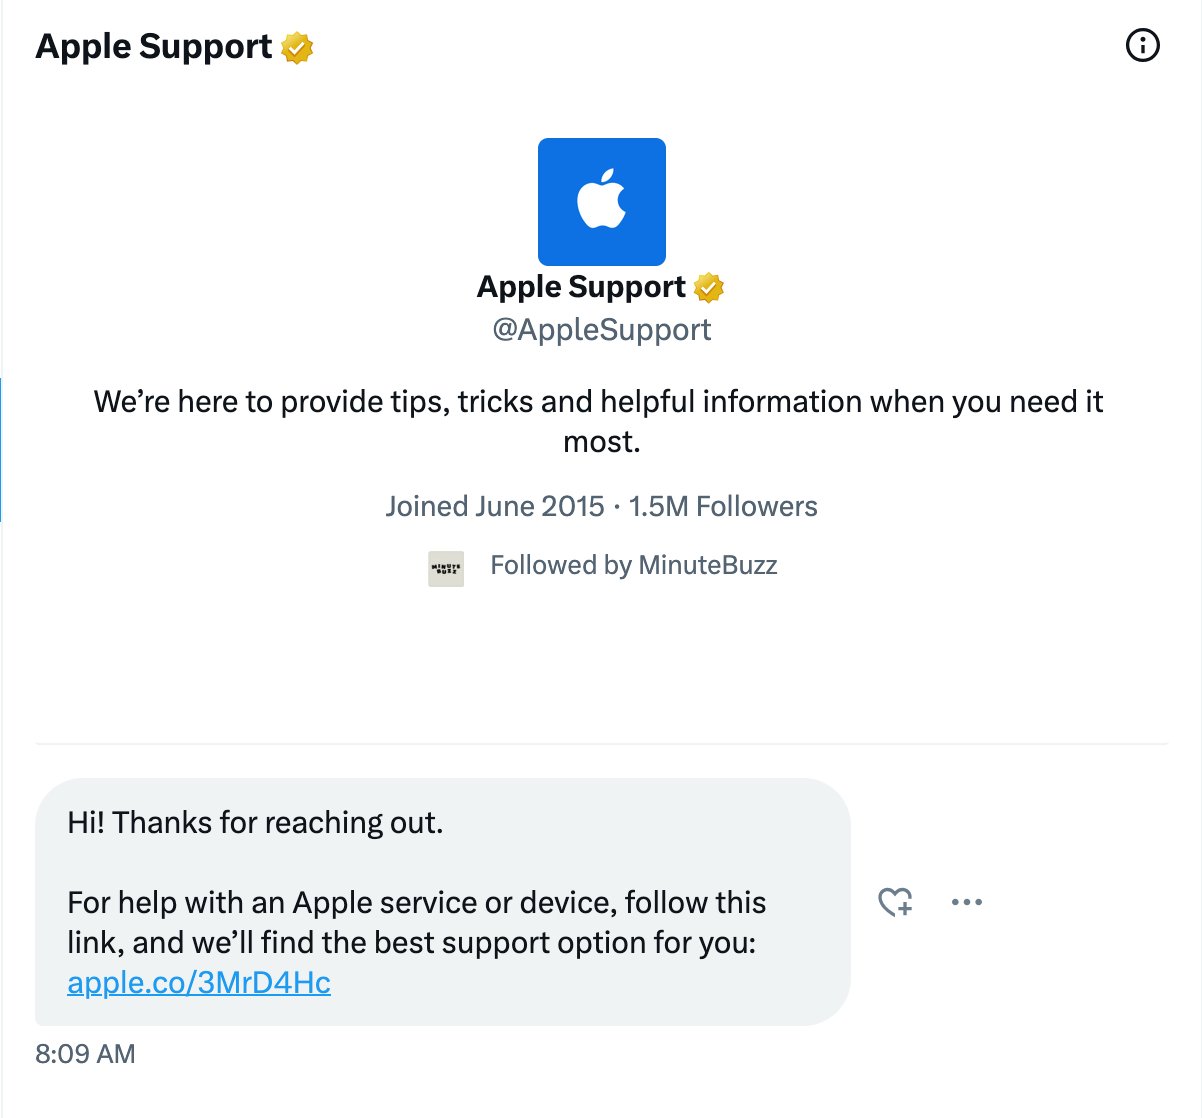Click the profile bio description text

point(598,420)
